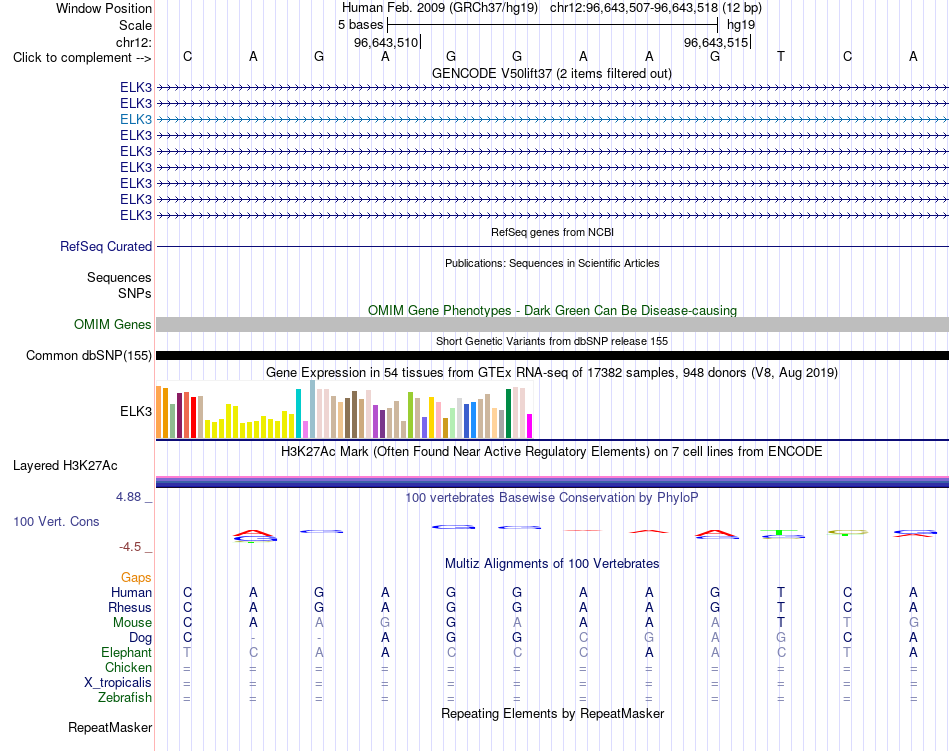Image resolution: width=950 pixels, height=751 pixels.
Task: Click the Rhesus species label
Action: pos(130,607)
